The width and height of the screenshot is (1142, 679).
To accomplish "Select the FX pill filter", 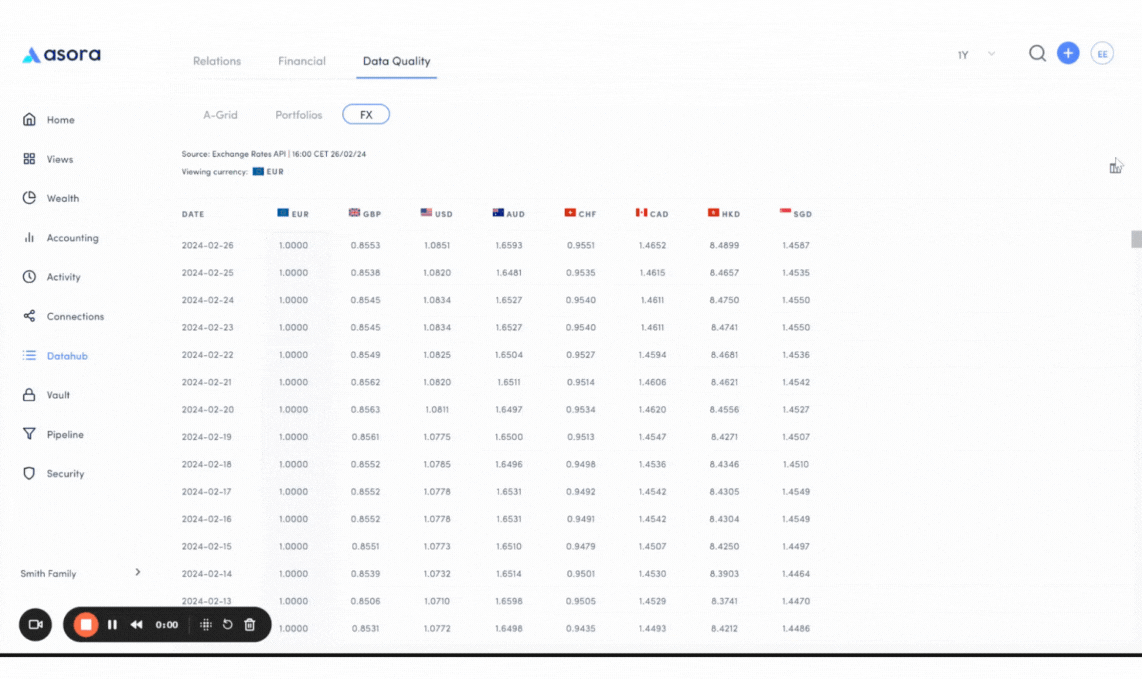I will 366,115.
